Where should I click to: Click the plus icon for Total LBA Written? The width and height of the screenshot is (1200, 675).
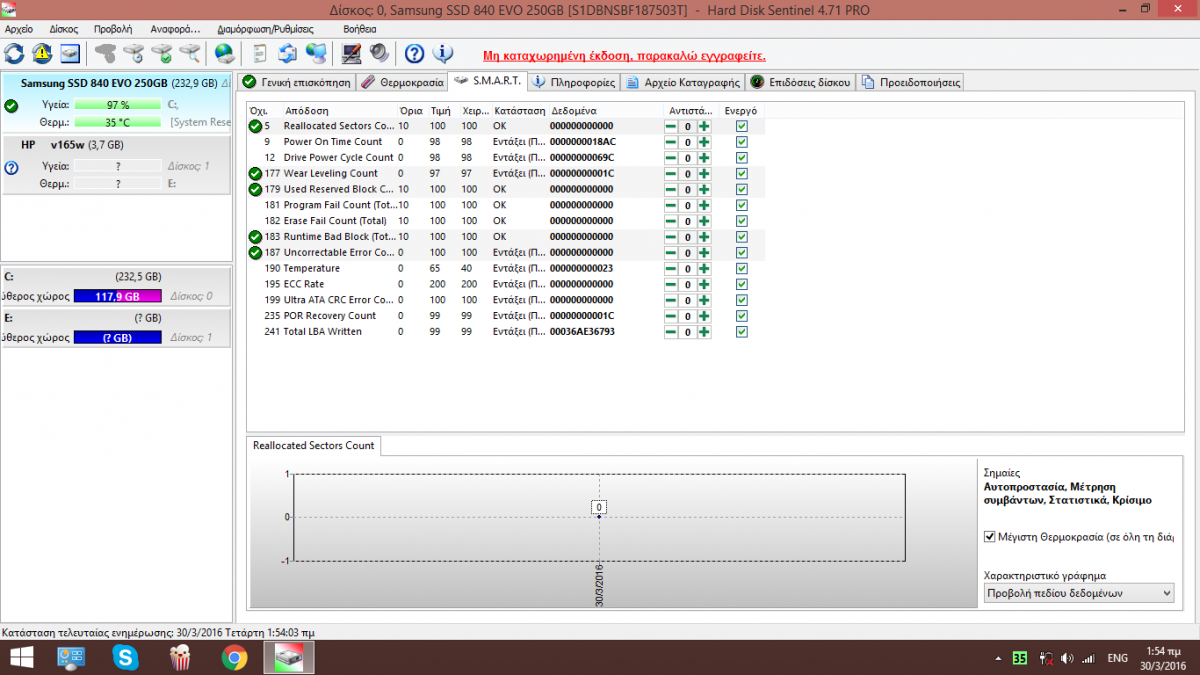704,332
